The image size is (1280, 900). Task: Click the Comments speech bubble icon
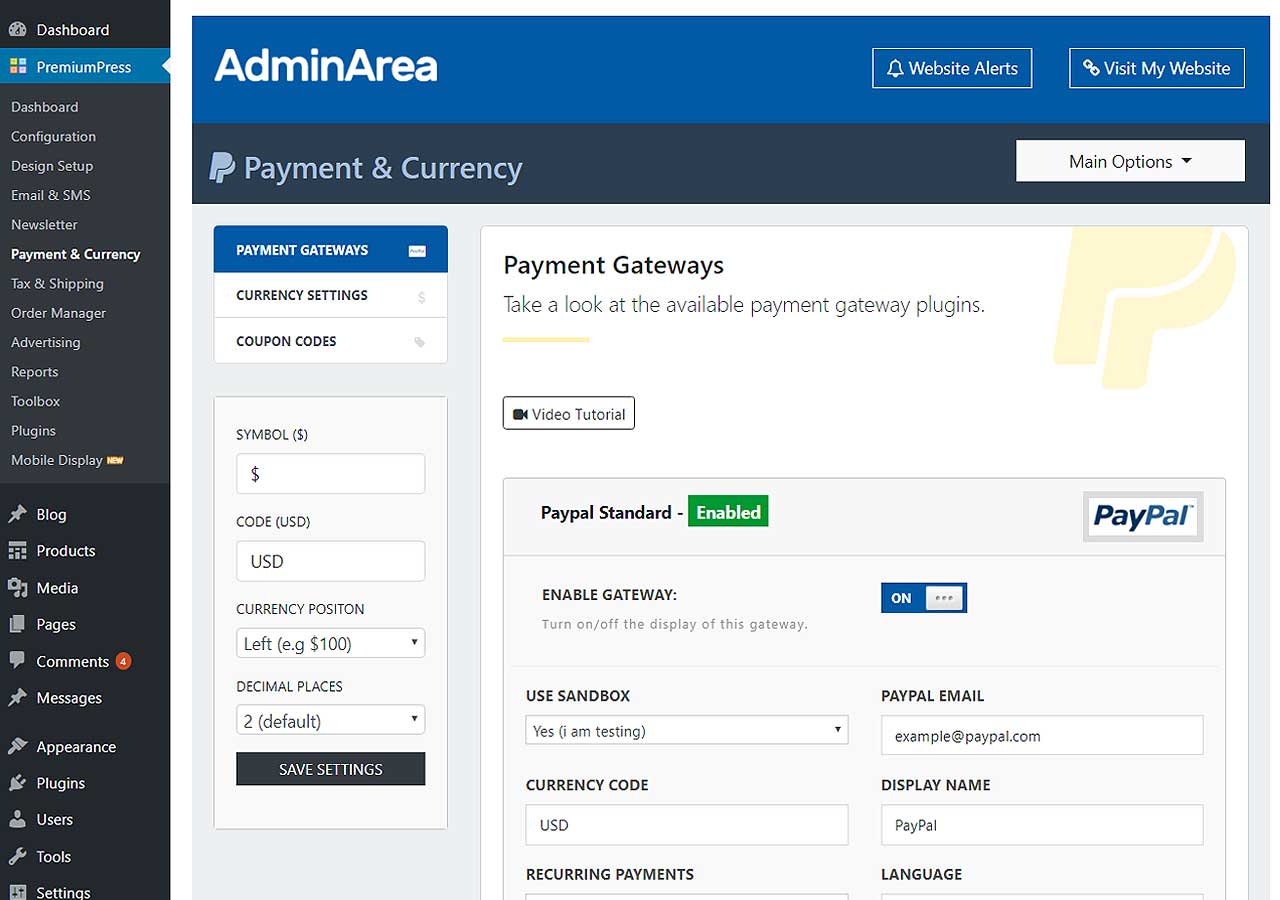point(17,661)
